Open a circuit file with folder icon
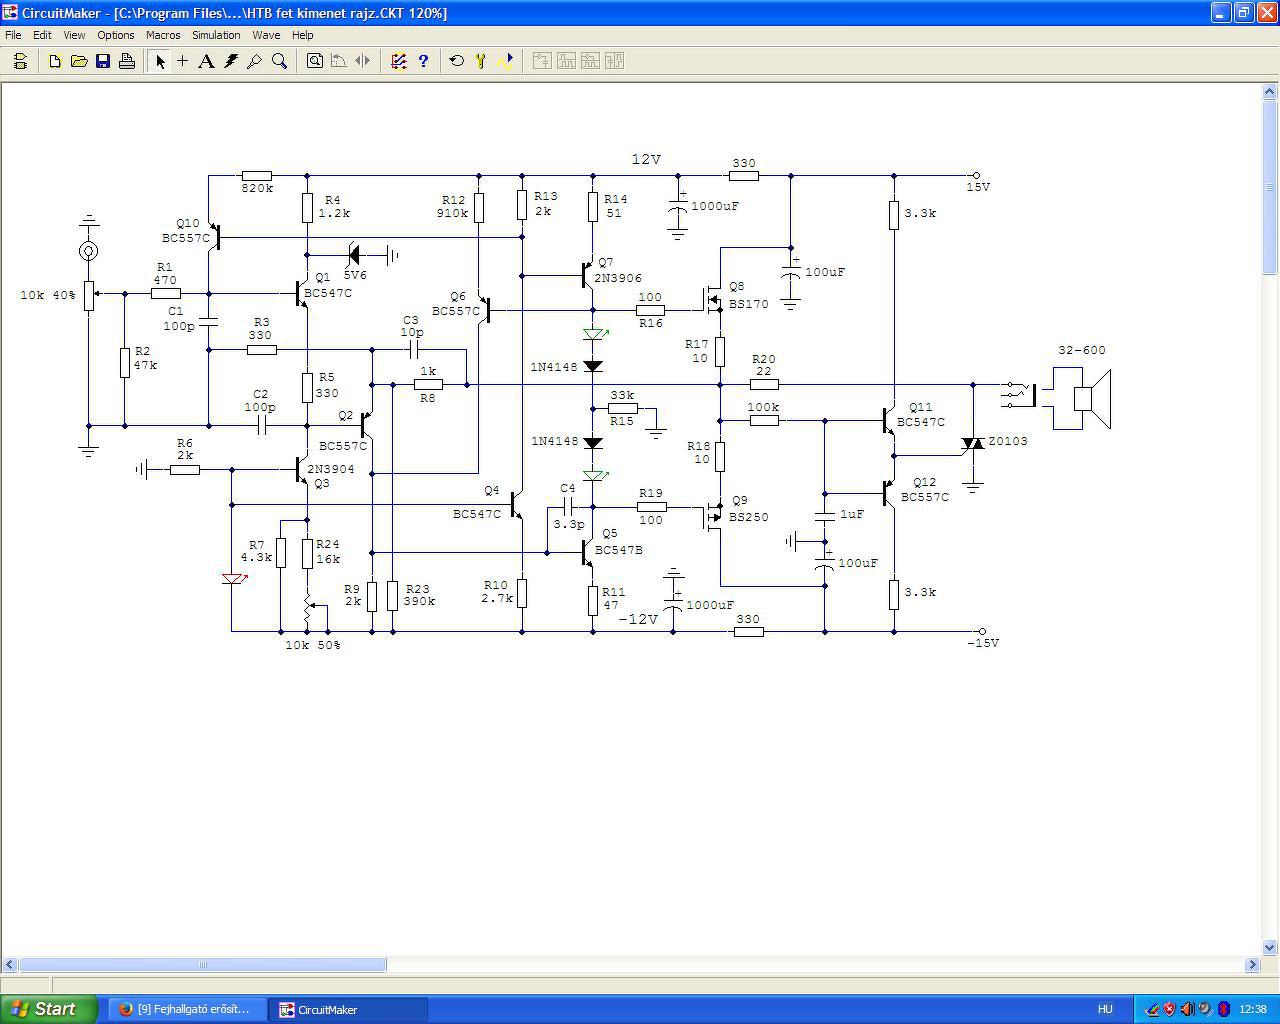Viewport: 1280px width, 1024px height. (79, 61)
